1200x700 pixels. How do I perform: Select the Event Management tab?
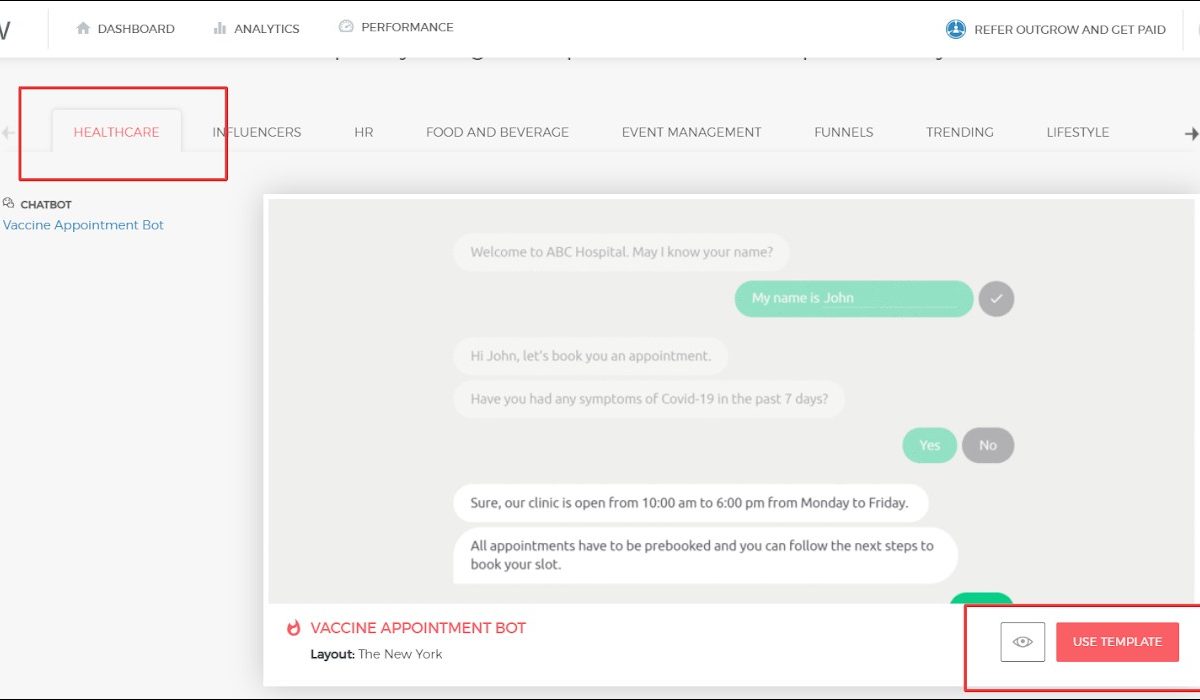(691, 132)
